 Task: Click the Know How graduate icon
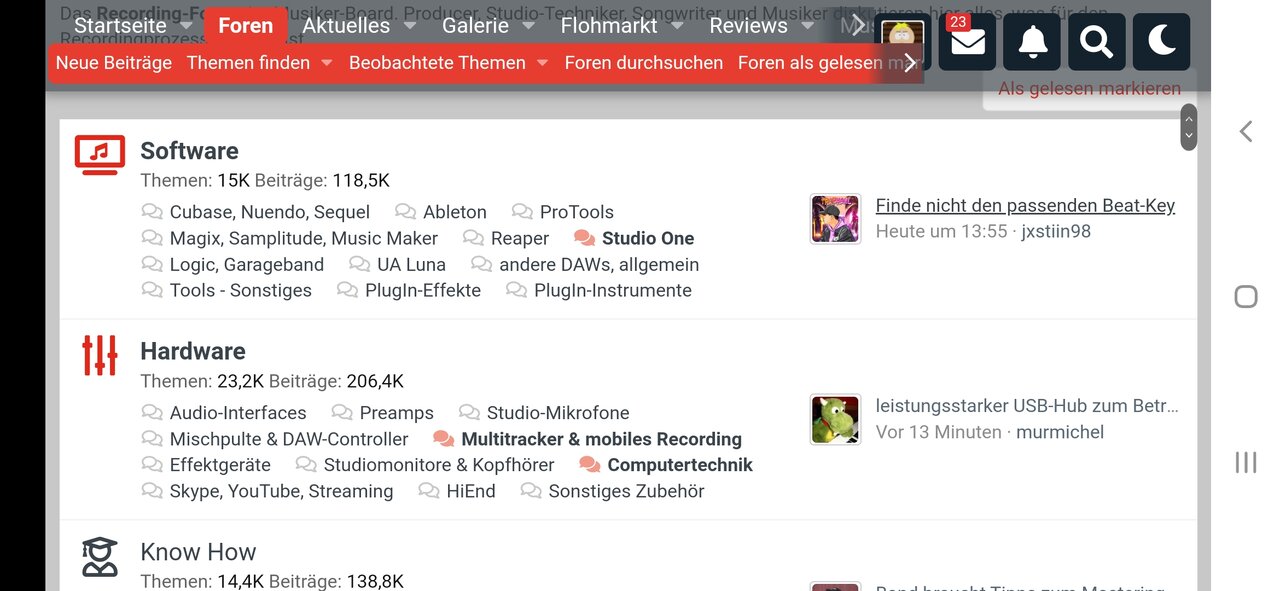tap(100, 556)
